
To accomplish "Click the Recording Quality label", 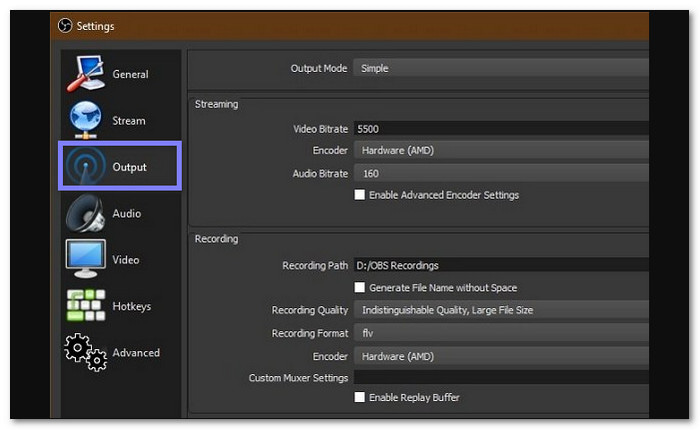I will 310,310.
